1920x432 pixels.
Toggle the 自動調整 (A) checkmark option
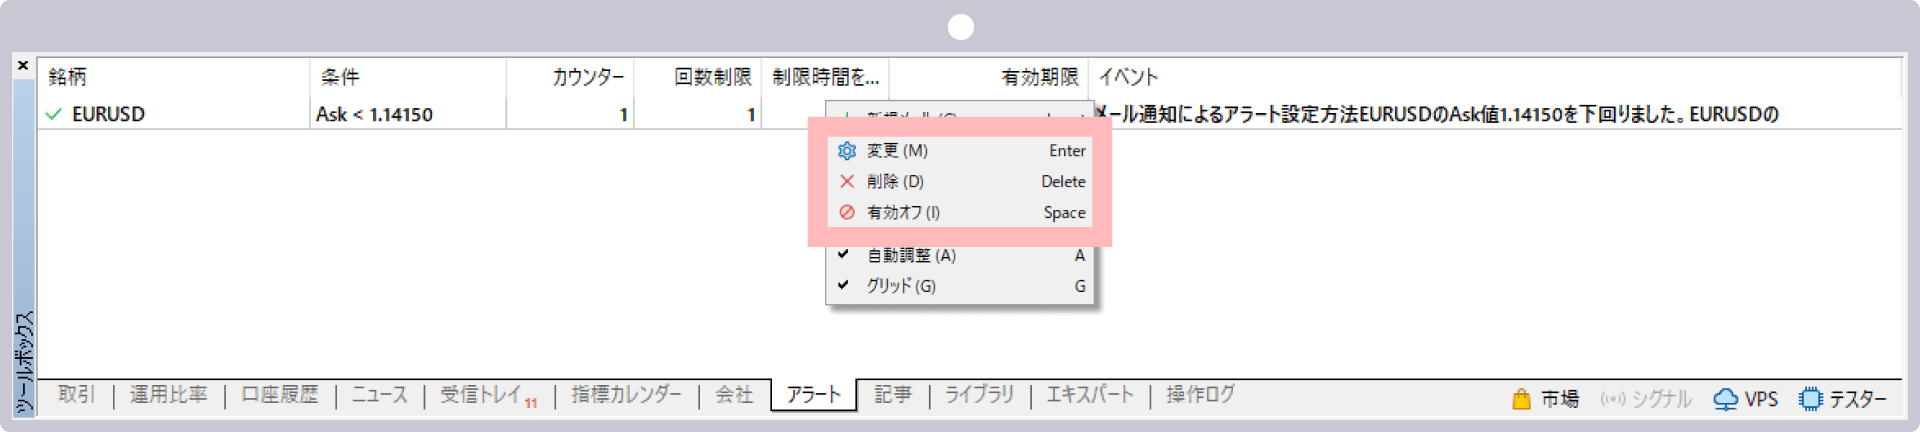[x=911, y=256]
